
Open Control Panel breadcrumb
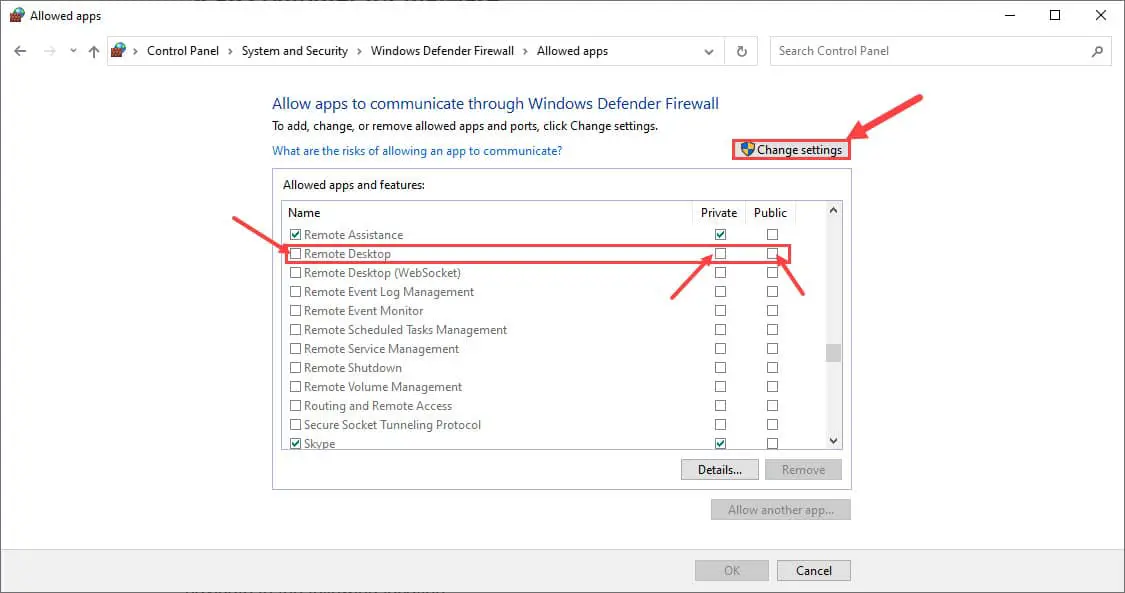click(183, 51)
